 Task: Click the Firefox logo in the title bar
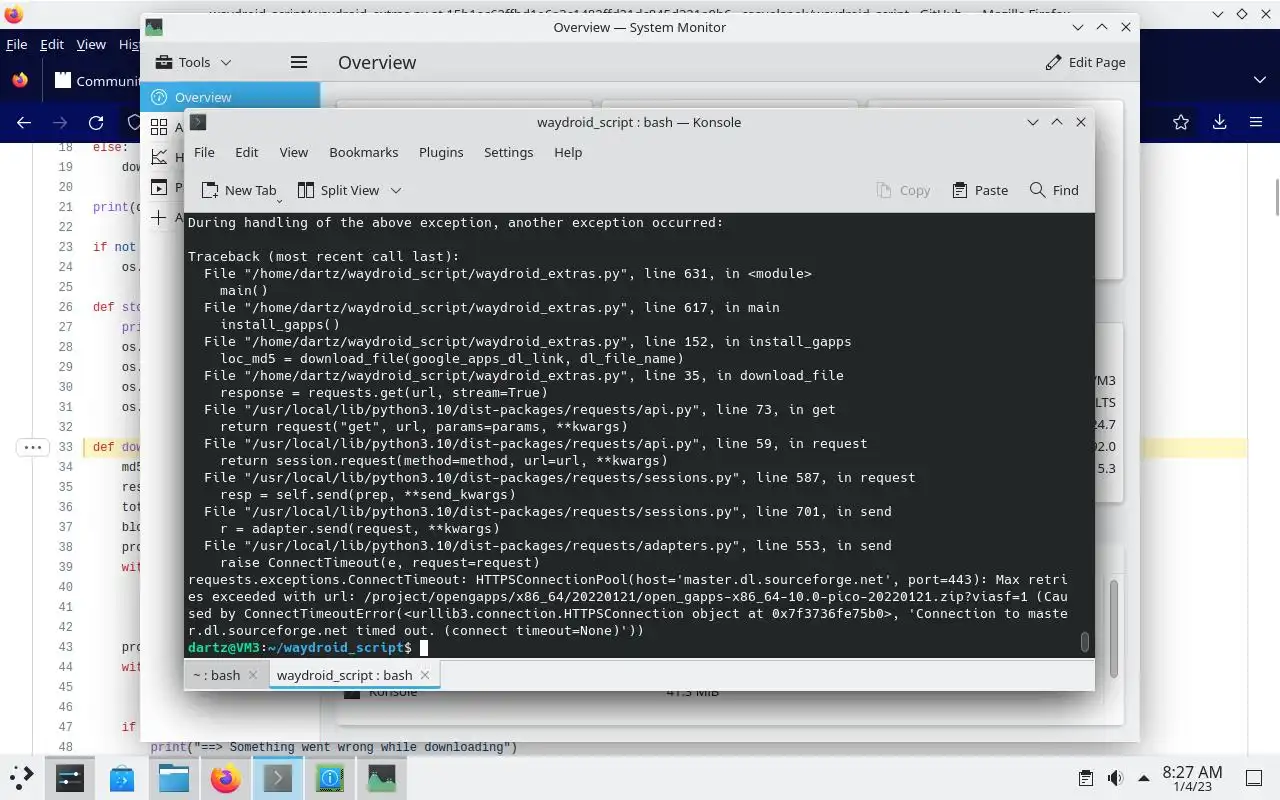coord(13,14)
